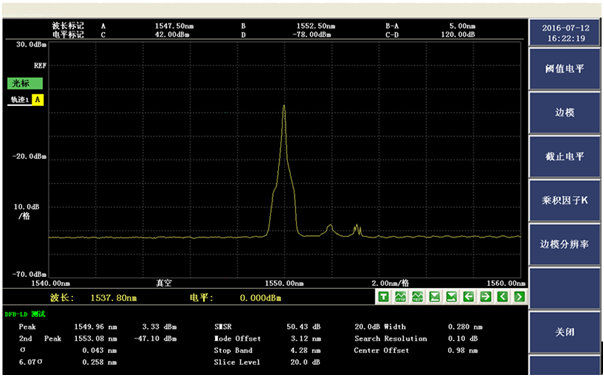604x376 pixels.
Task: Click the -20.0dBm axis label
Action: [29, 156]
